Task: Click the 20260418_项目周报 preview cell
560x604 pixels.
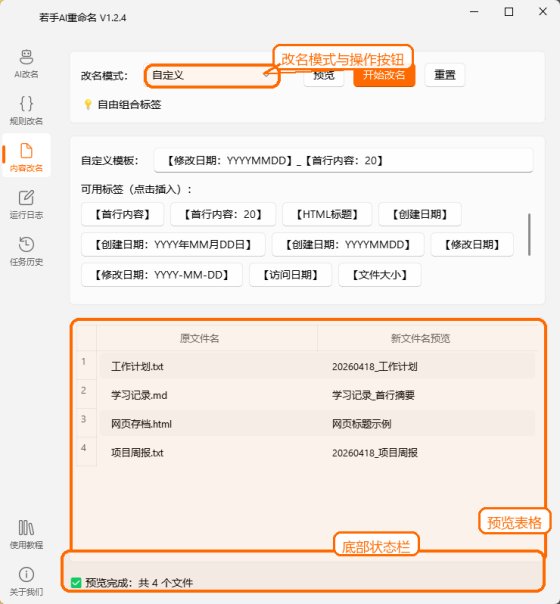Action: (x=375, y=453)
